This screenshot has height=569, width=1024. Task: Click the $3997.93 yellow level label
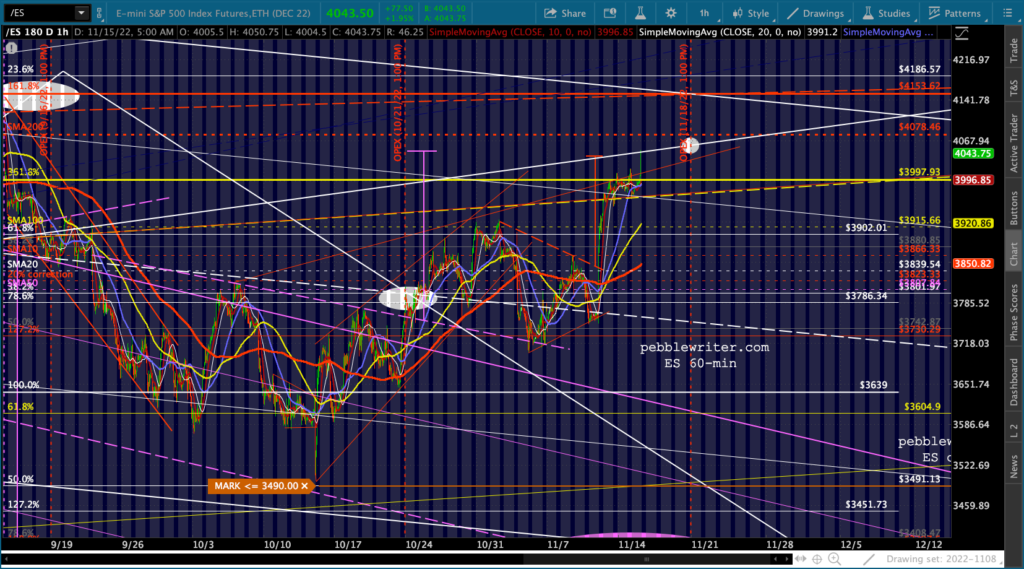tap(919, 172)
